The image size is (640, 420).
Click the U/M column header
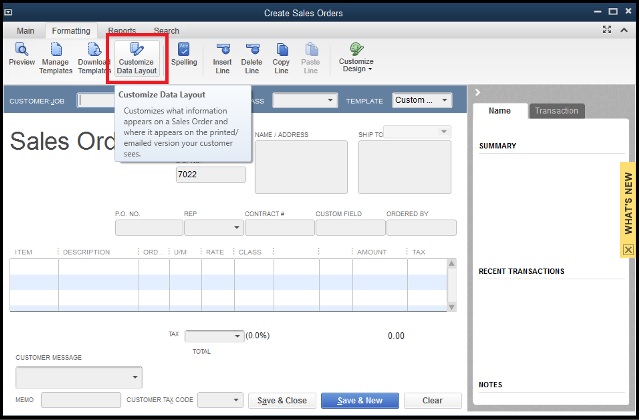(x=180, y=252)
